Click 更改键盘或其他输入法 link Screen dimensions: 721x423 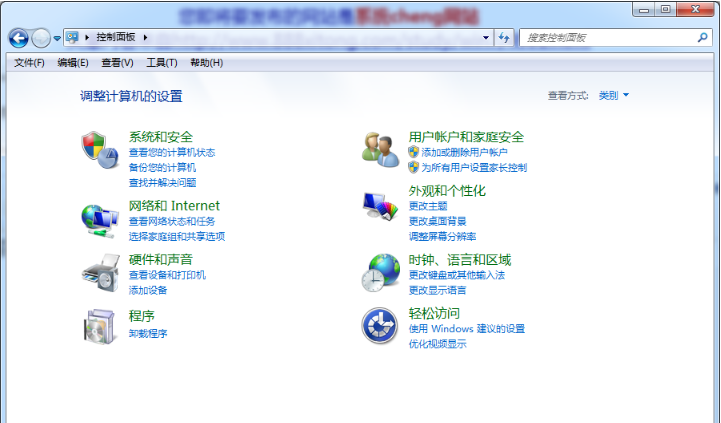(457, 275)
